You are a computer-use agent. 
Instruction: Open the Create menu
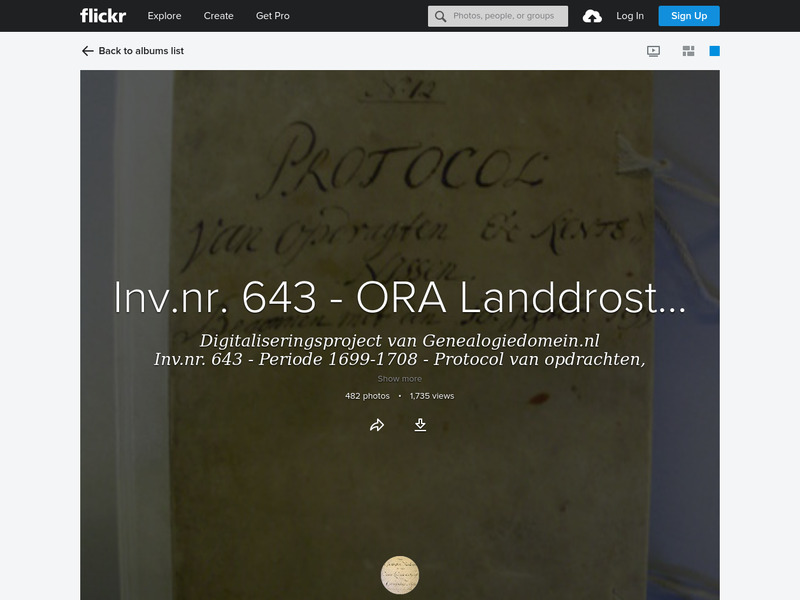coord(218,16)
